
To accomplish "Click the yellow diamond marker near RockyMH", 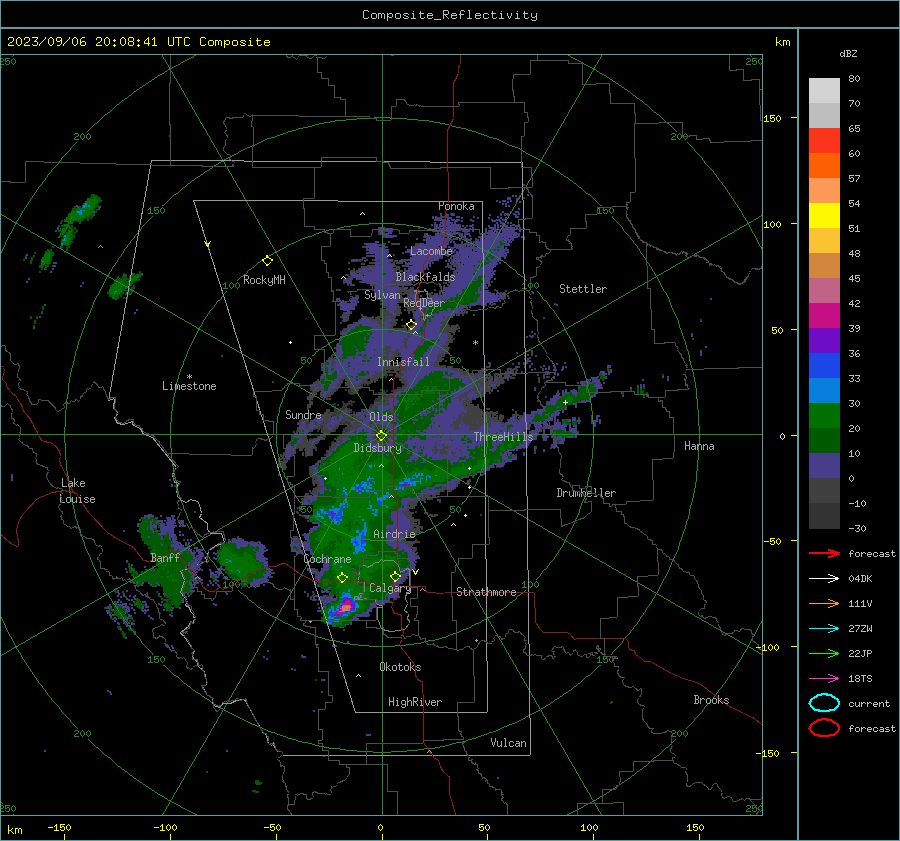I will pos(267,261).
